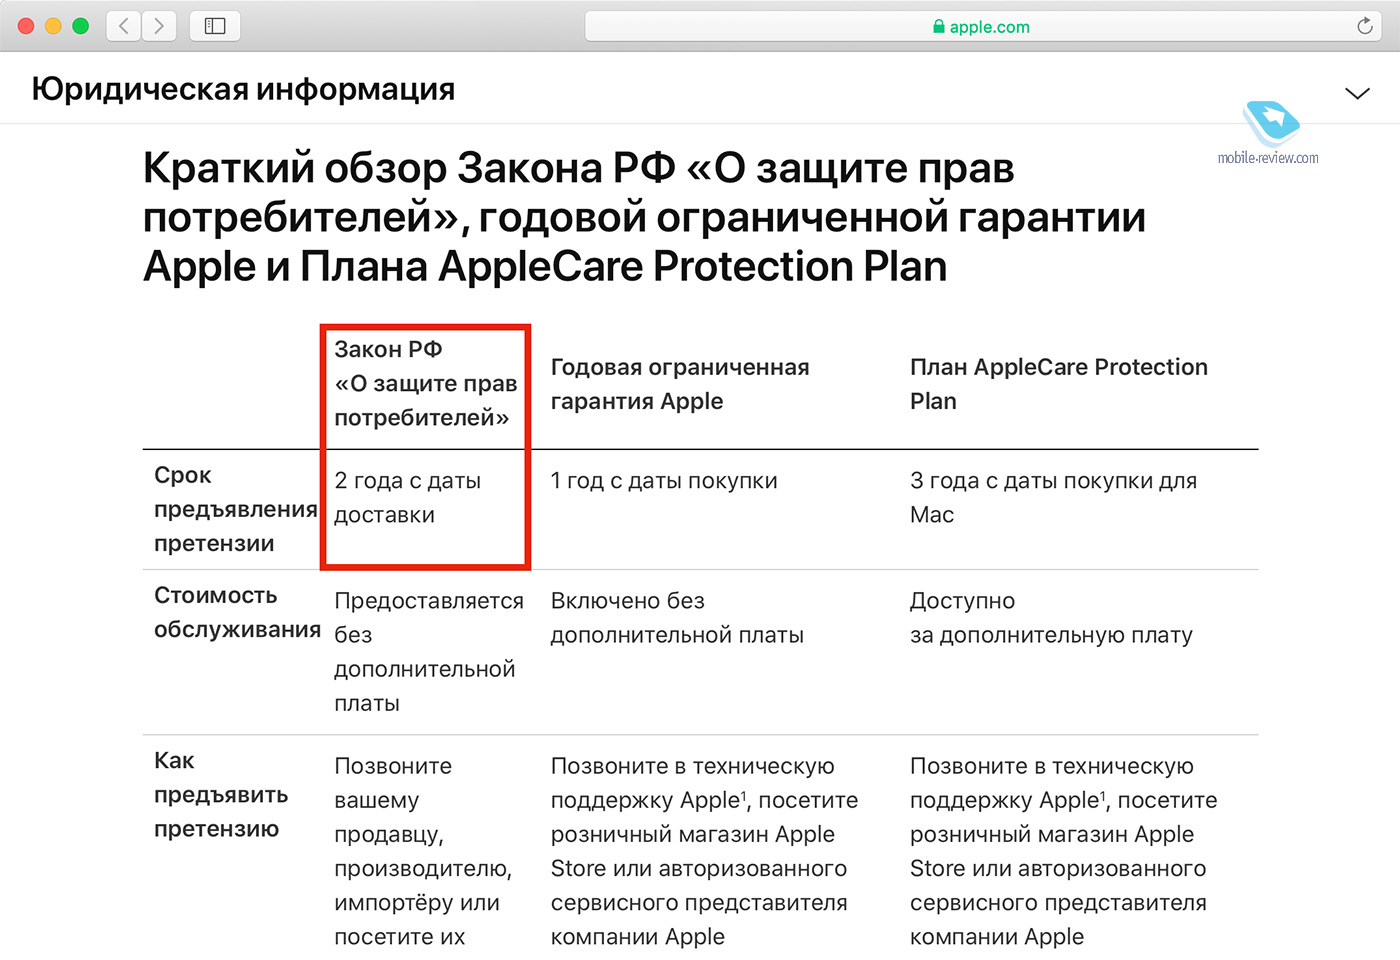The width and height of the screenshot is (1400, 960).
Task: Click the cell Позвоните вашему продавцу, производителю
Action: point(423,852)
